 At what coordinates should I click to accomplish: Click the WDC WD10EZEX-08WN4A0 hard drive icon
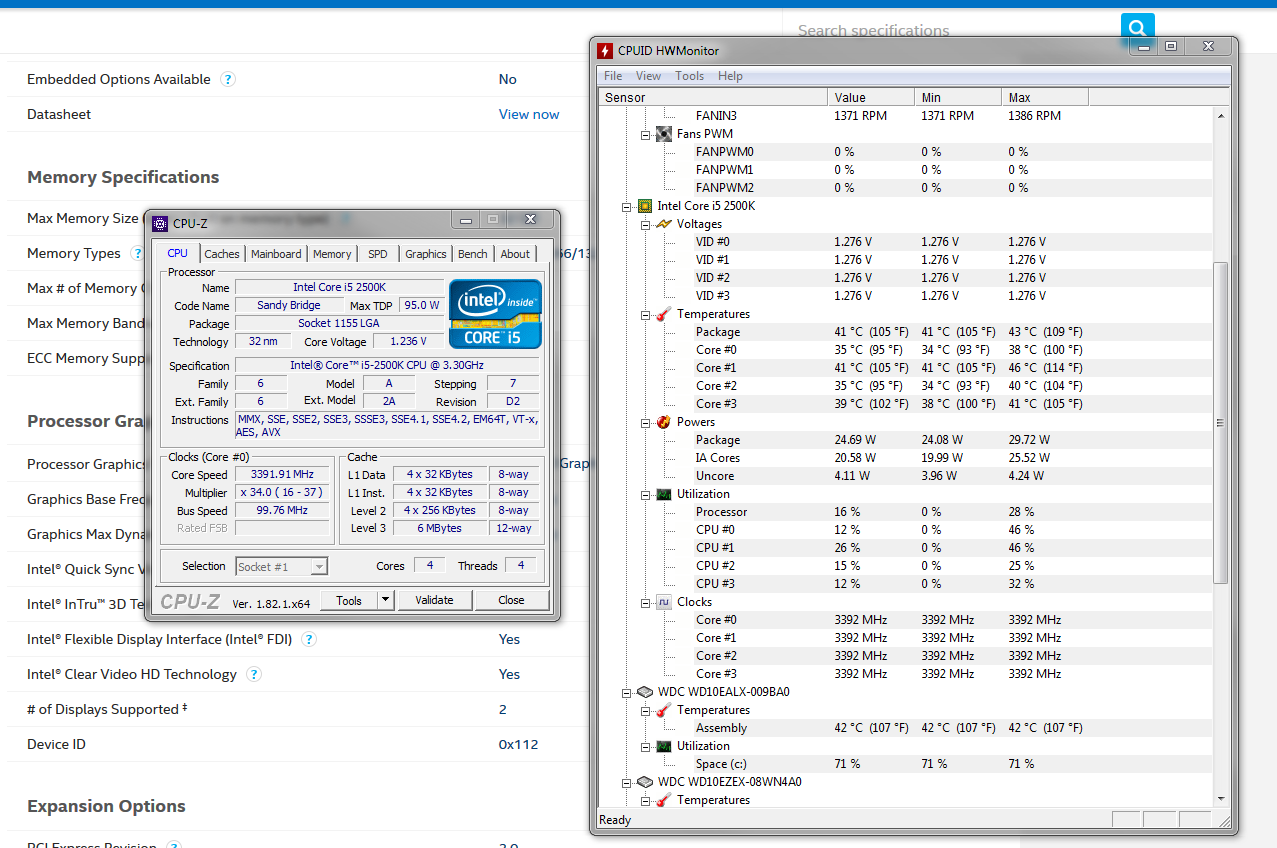tap(645, 782)
